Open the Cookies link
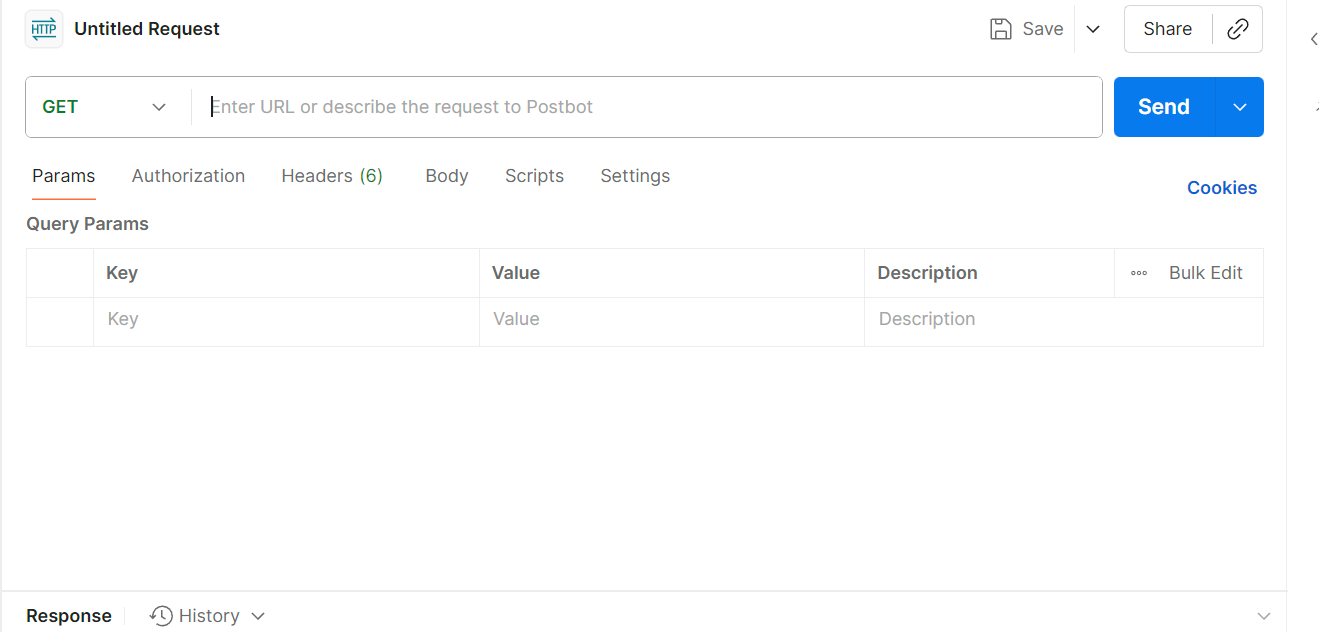1319x632 pixels. 1222,188
